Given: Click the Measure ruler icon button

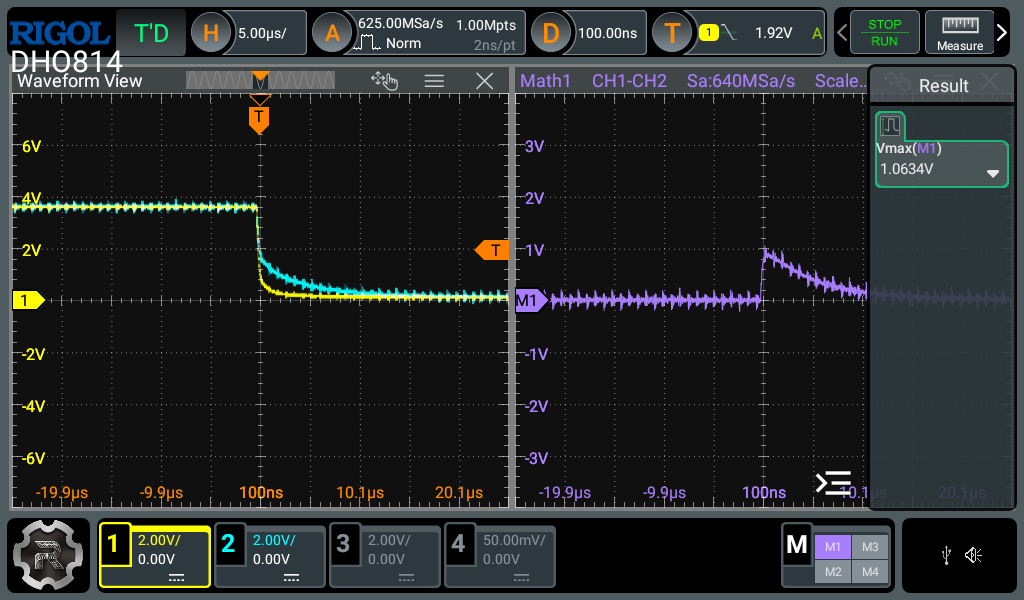Looking at the screenshot, I should coord(959,33).
